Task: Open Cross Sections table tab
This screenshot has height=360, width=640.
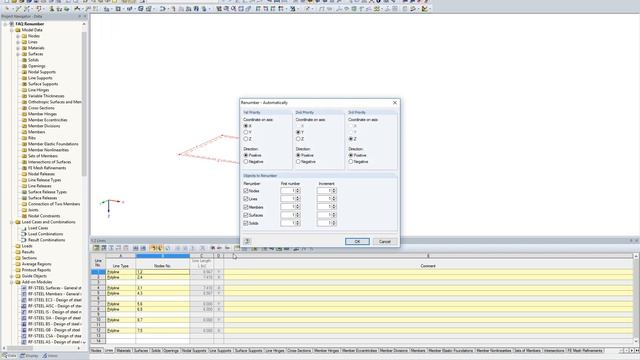Action: click(x=299, y=351)
